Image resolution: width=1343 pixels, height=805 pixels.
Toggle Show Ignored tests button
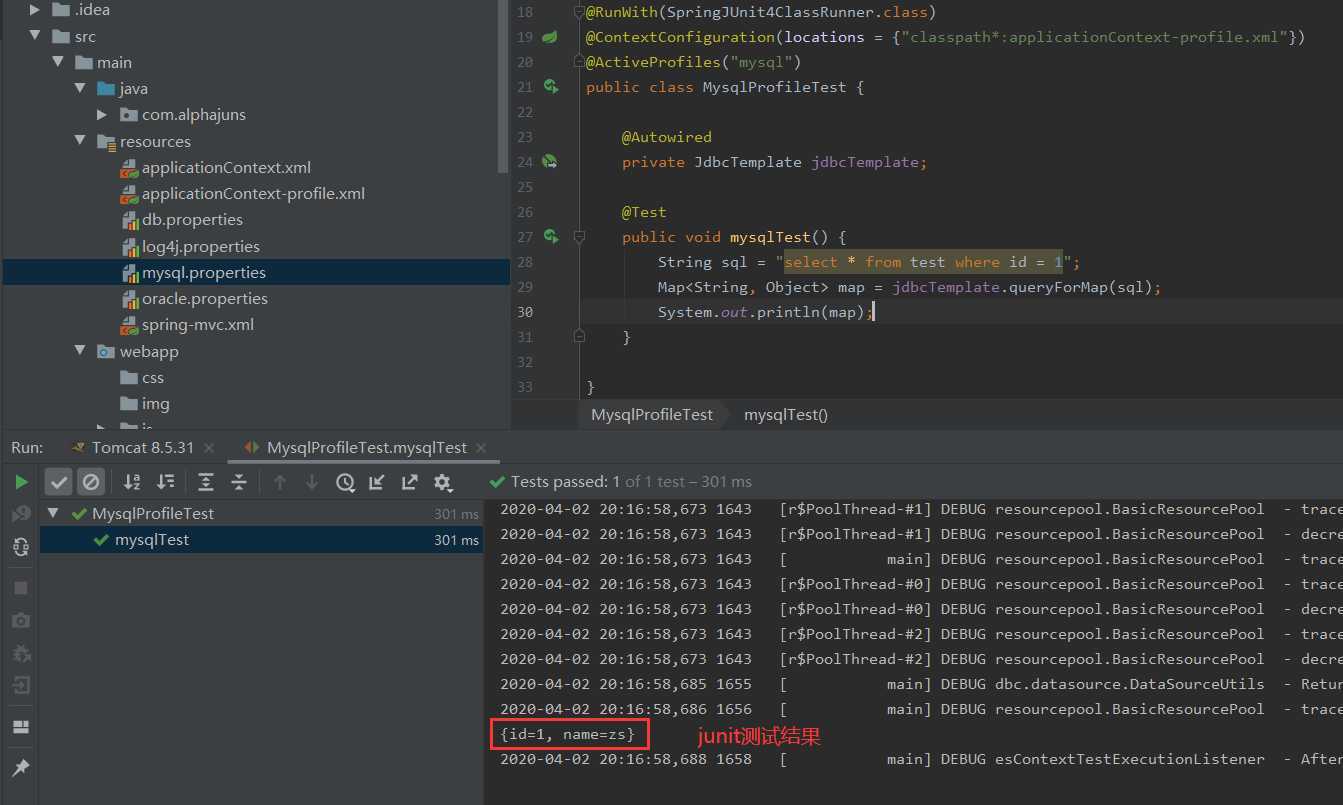pyautogui.click(x=91, y=482)
